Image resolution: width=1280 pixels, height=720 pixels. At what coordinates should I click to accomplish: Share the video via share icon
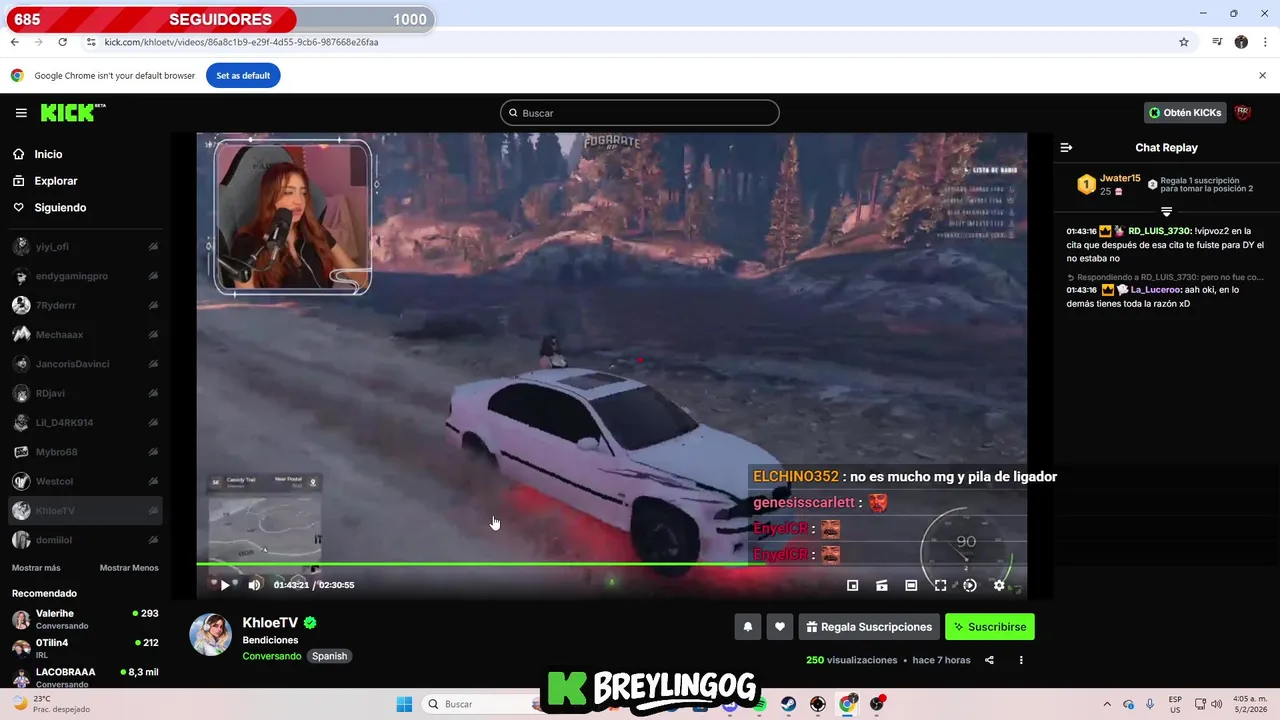(x=989, y=660)
